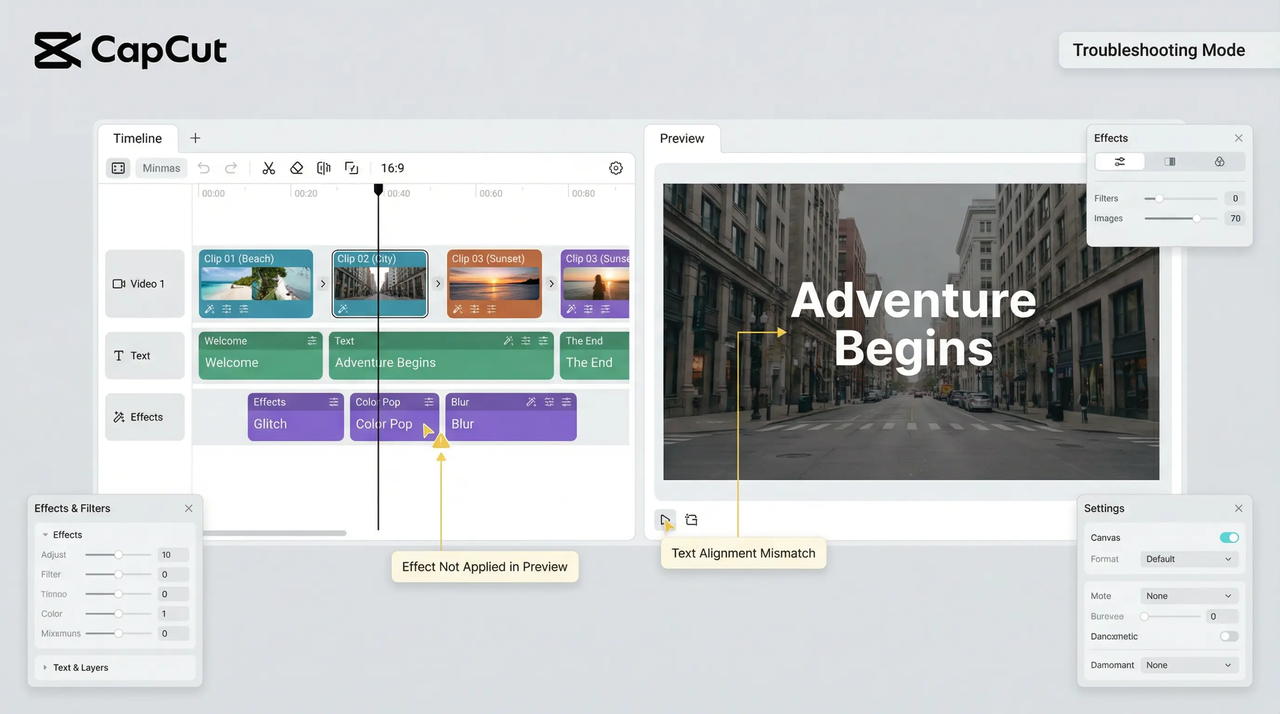
Task: Click the mirror/flip icon in timeline toolbar
Action: click(x=324, y=168)
